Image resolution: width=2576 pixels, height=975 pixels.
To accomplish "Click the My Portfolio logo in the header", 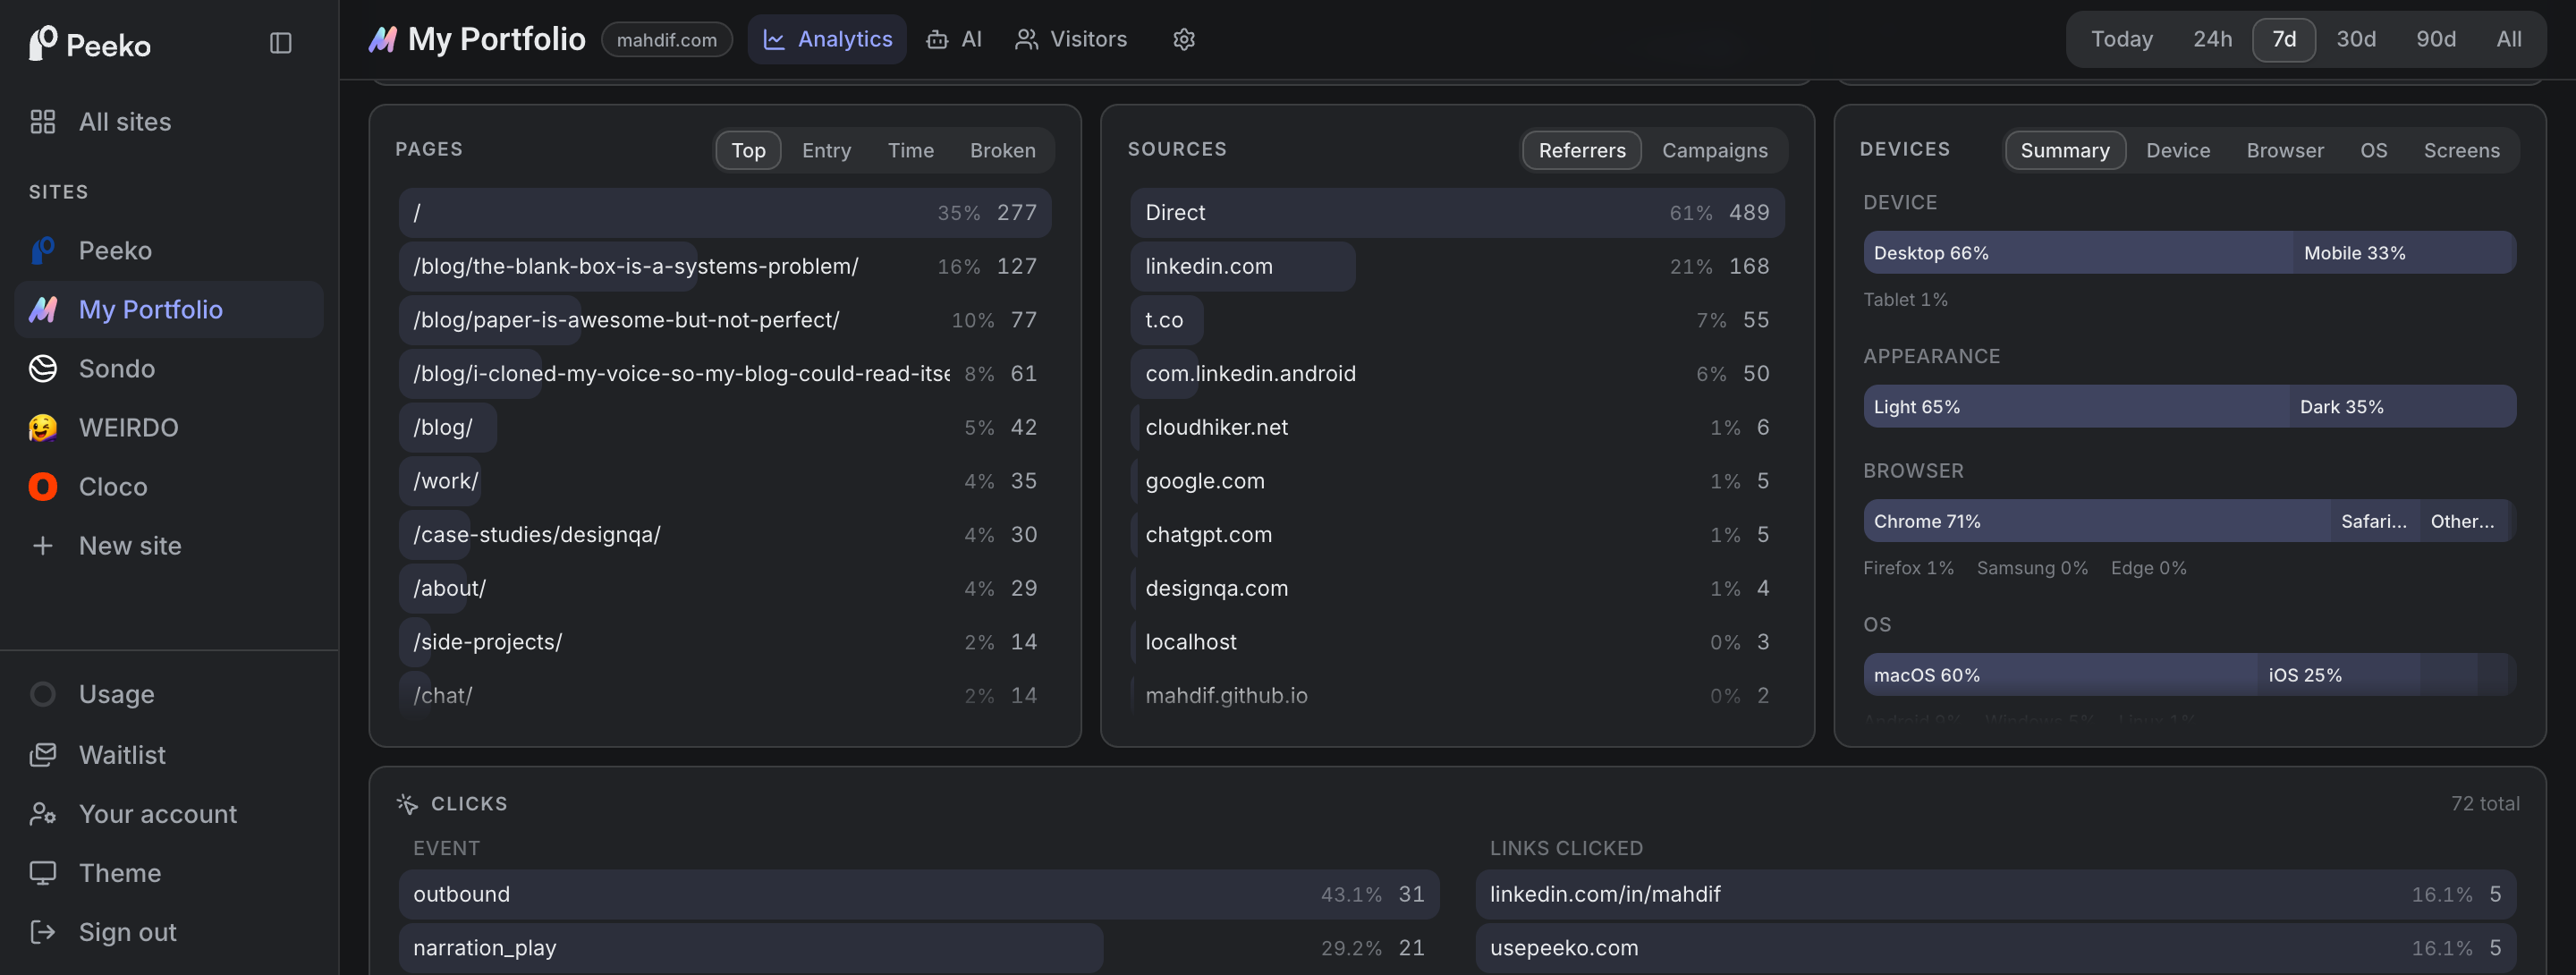I will [x=383, y=39].
